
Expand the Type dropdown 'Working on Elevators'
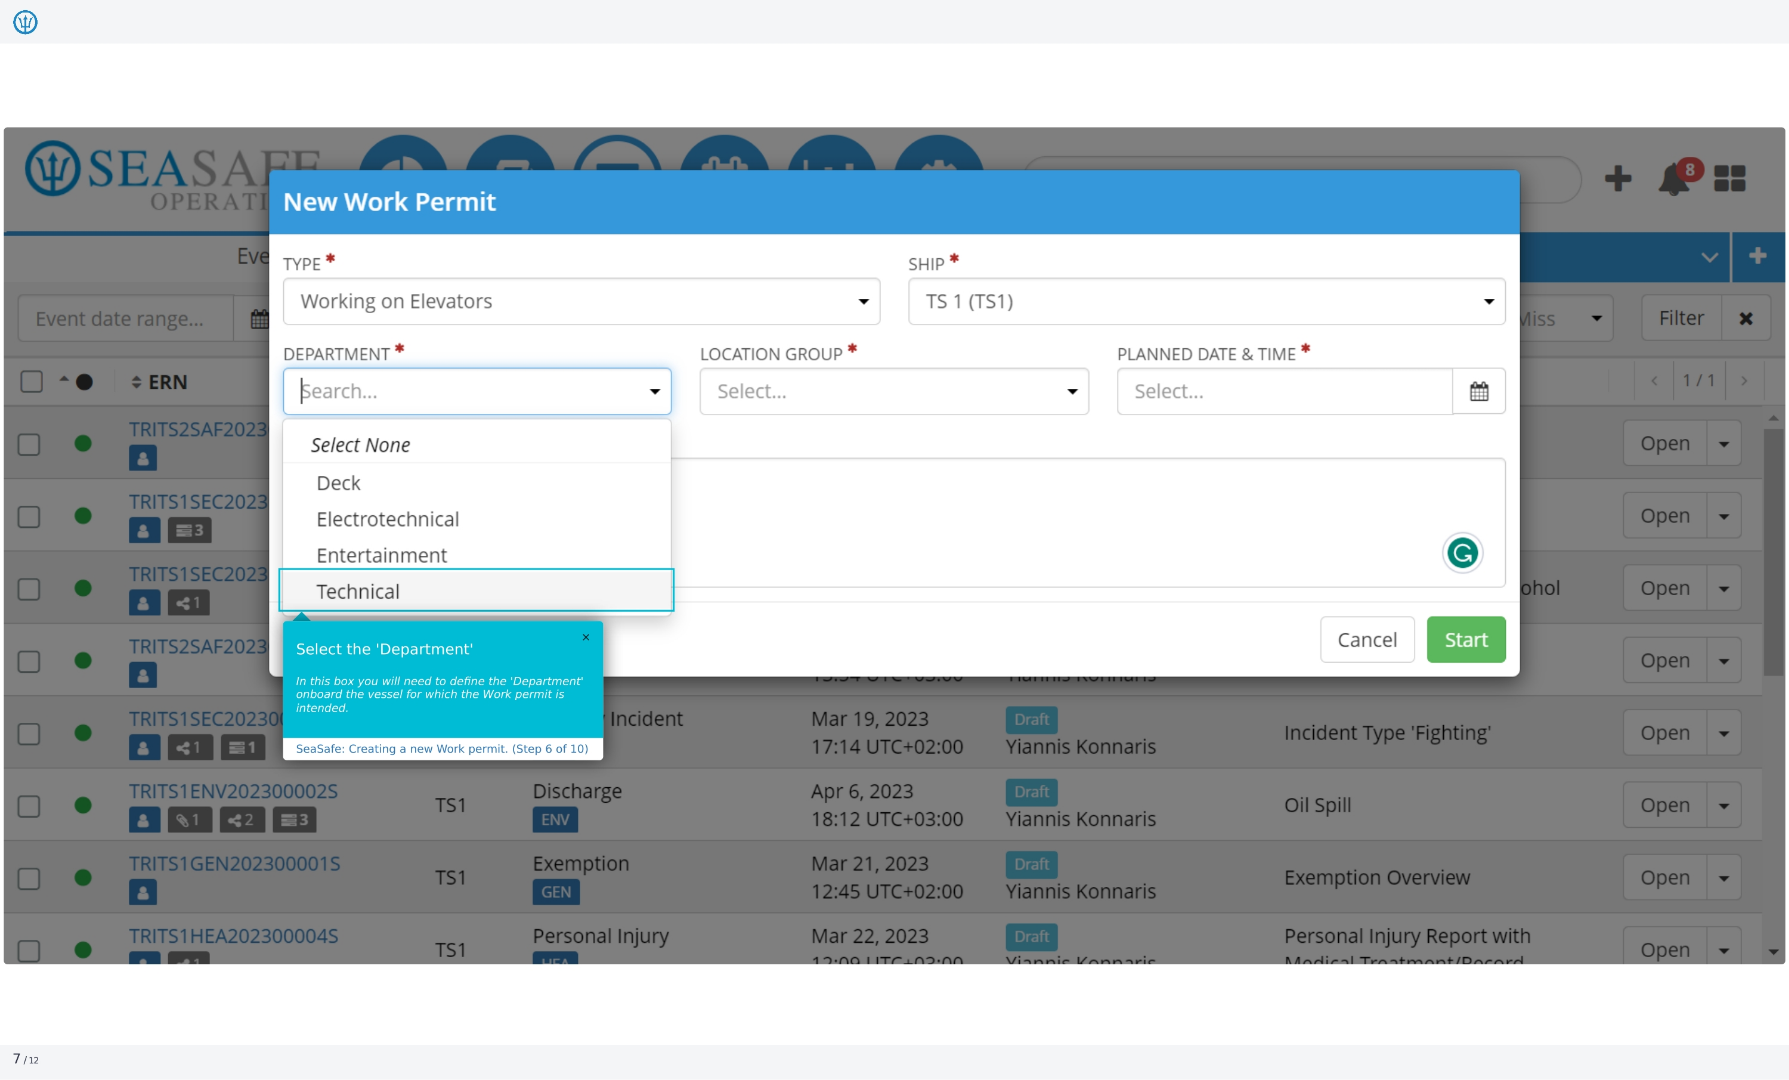click(x=581, y=301)
